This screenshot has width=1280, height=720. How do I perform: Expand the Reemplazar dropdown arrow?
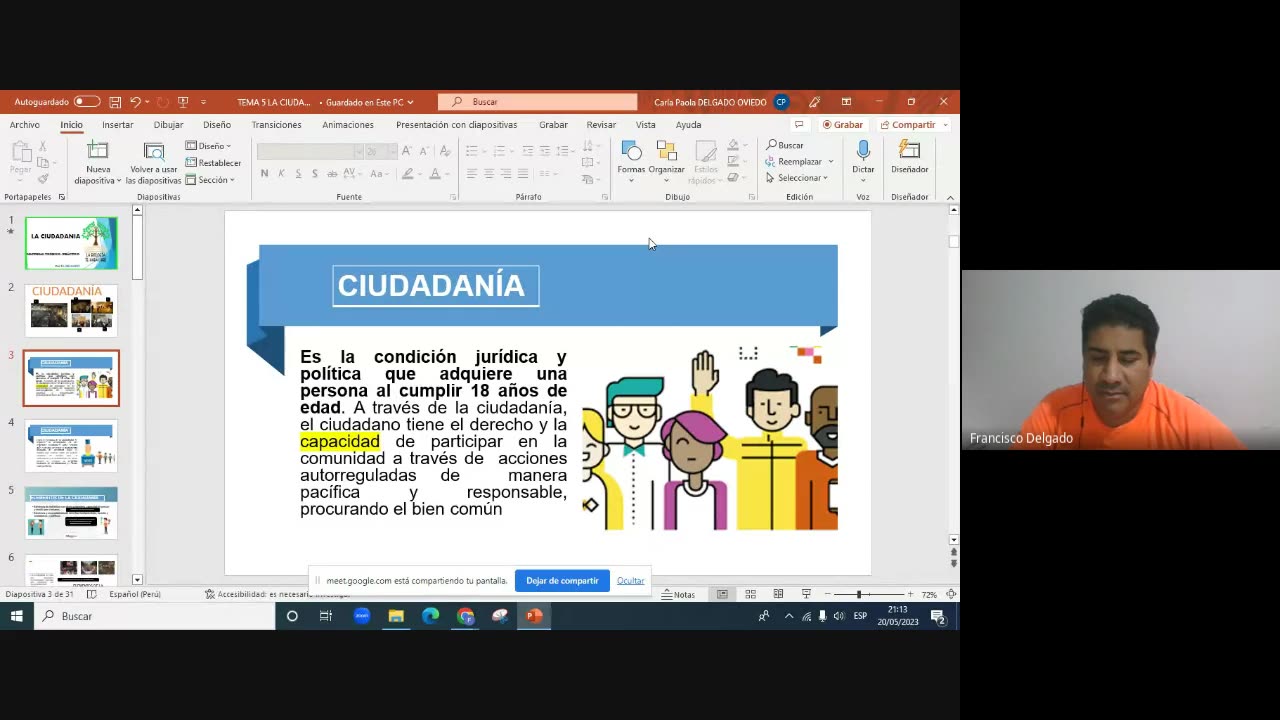click(x=830, y=162)
